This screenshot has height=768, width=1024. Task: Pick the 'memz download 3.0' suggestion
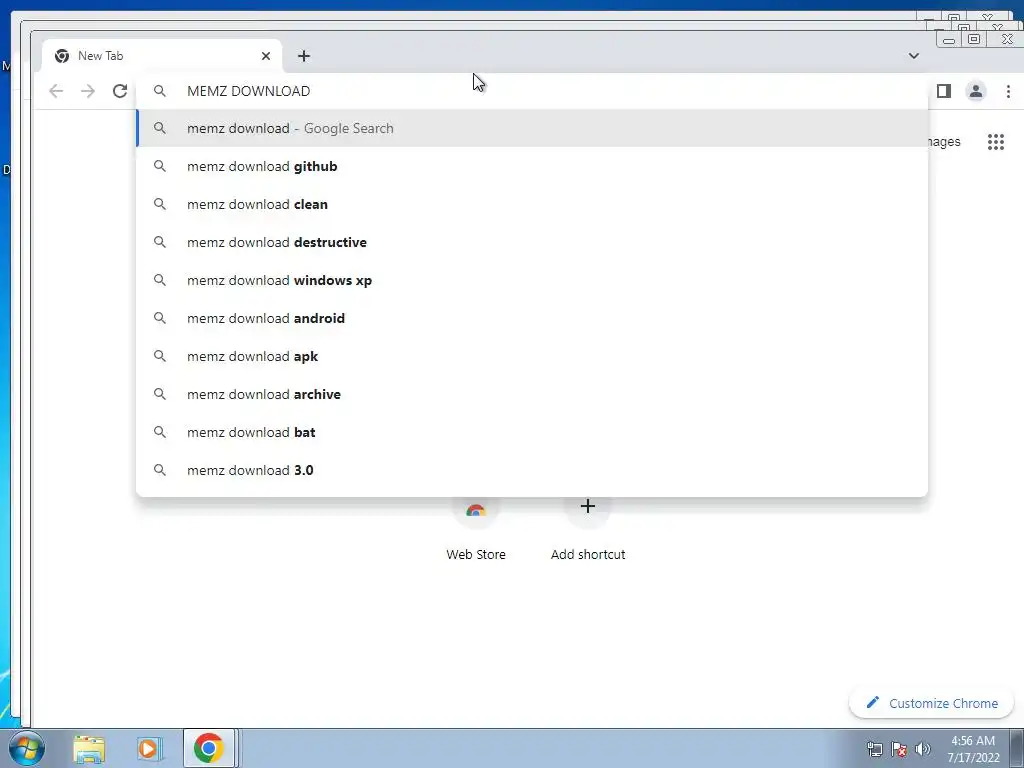tap(532, 470)
